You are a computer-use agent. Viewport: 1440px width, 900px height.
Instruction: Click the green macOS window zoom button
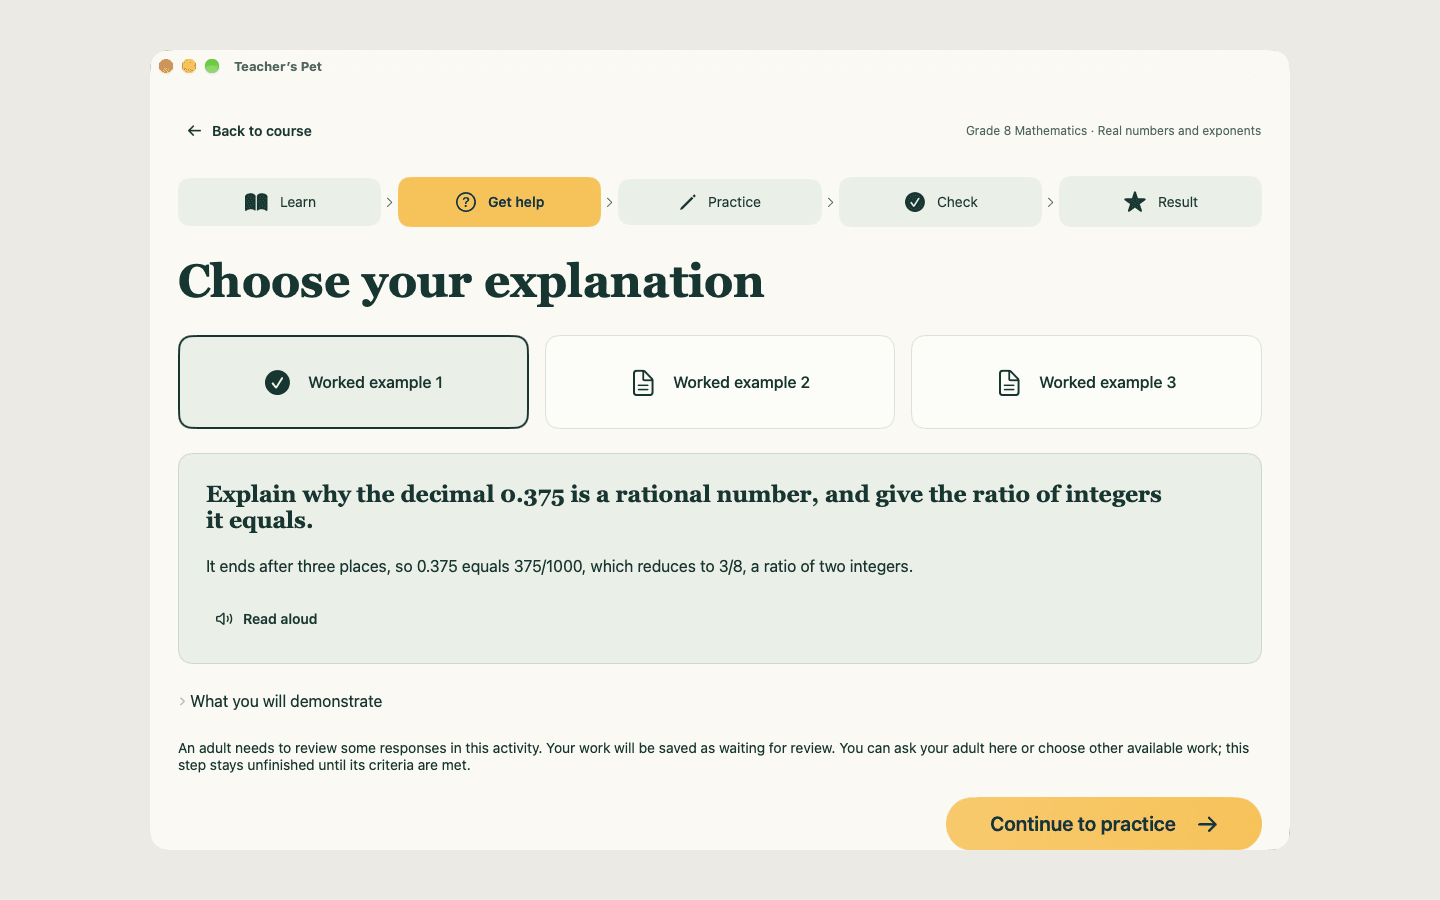point(212,66)
